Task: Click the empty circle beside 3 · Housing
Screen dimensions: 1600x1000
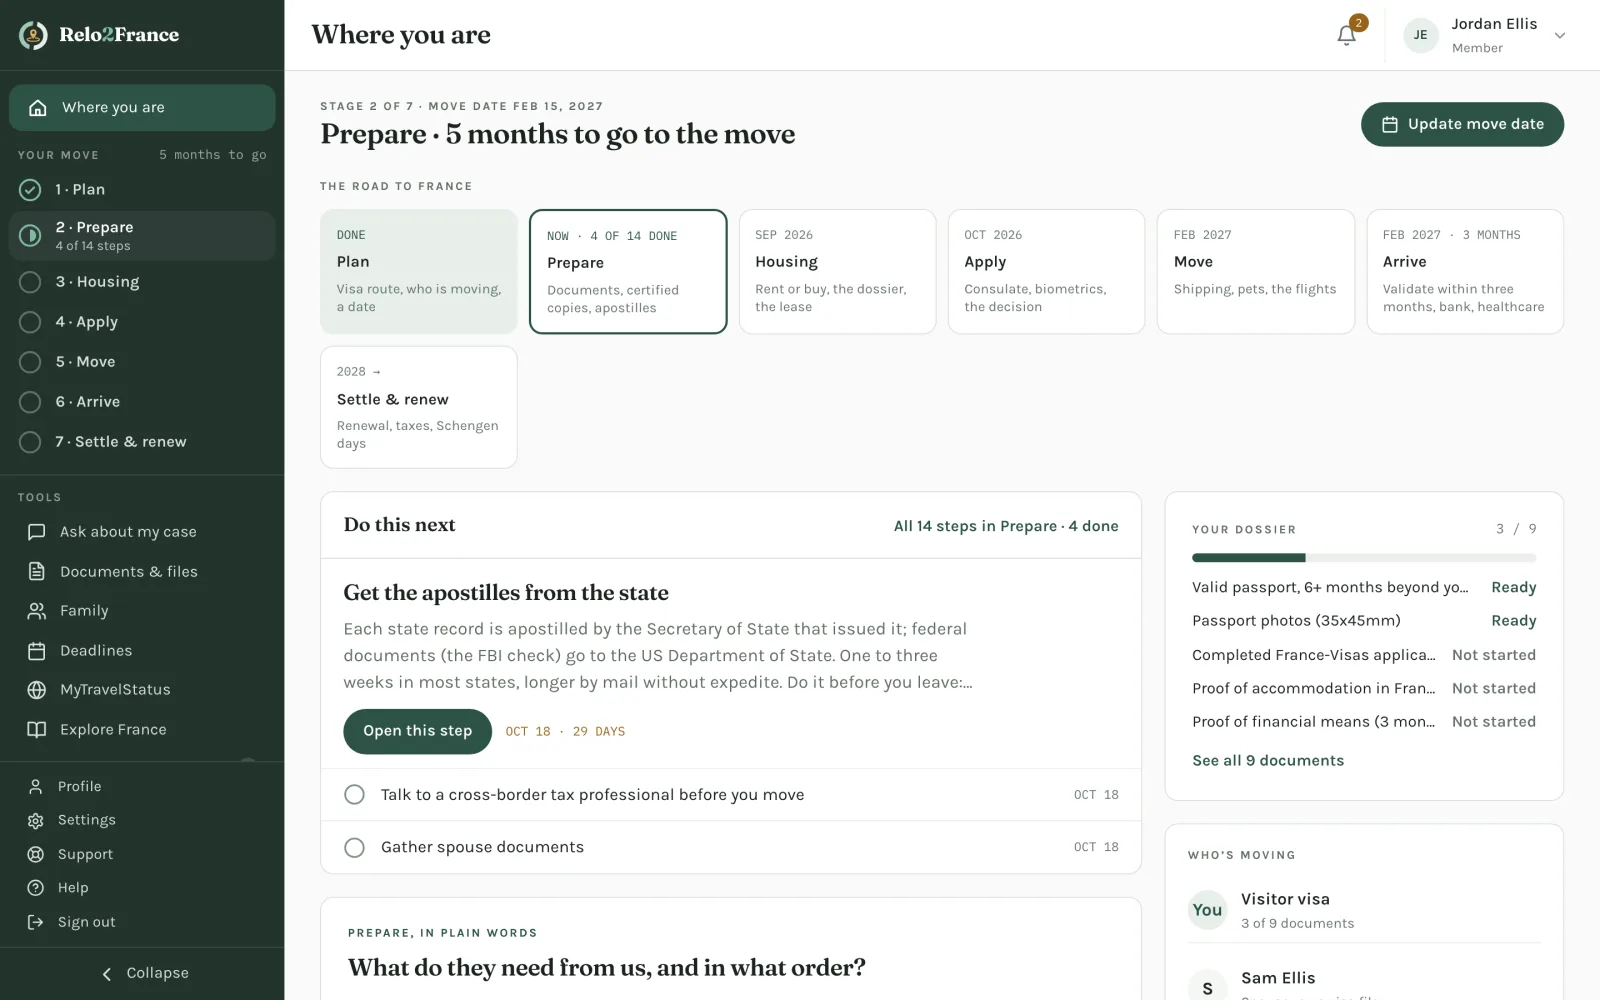Action: pyautogui.click(x=31, y=282)
